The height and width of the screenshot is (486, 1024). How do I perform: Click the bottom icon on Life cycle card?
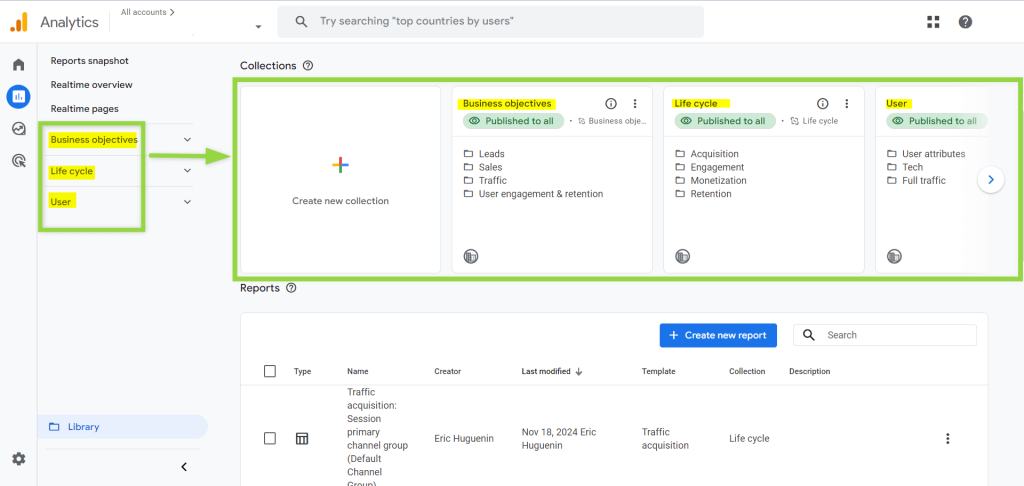(682, 256)
